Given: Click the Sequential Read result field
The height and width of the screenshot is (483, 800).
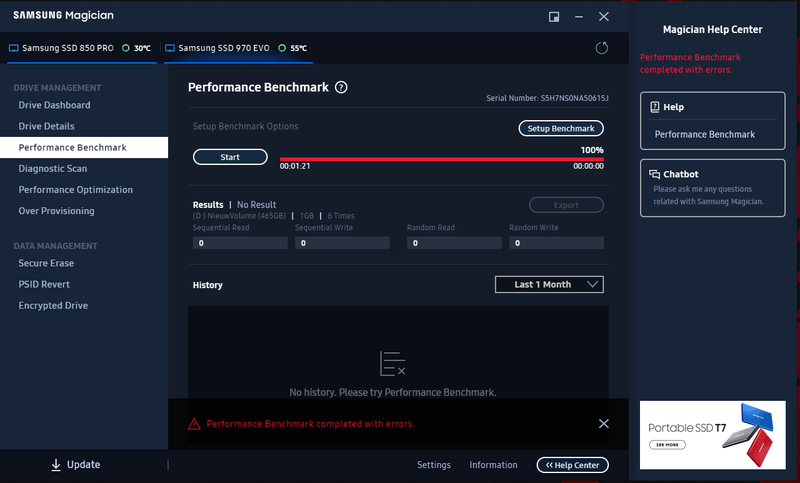Looking at the screenshot, I should (240, 243).
